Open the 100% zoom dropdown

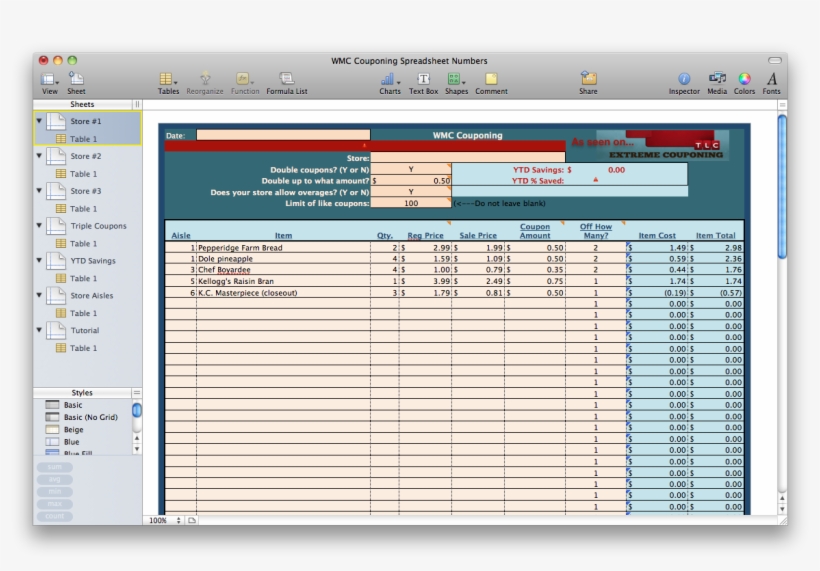[164, 520]
